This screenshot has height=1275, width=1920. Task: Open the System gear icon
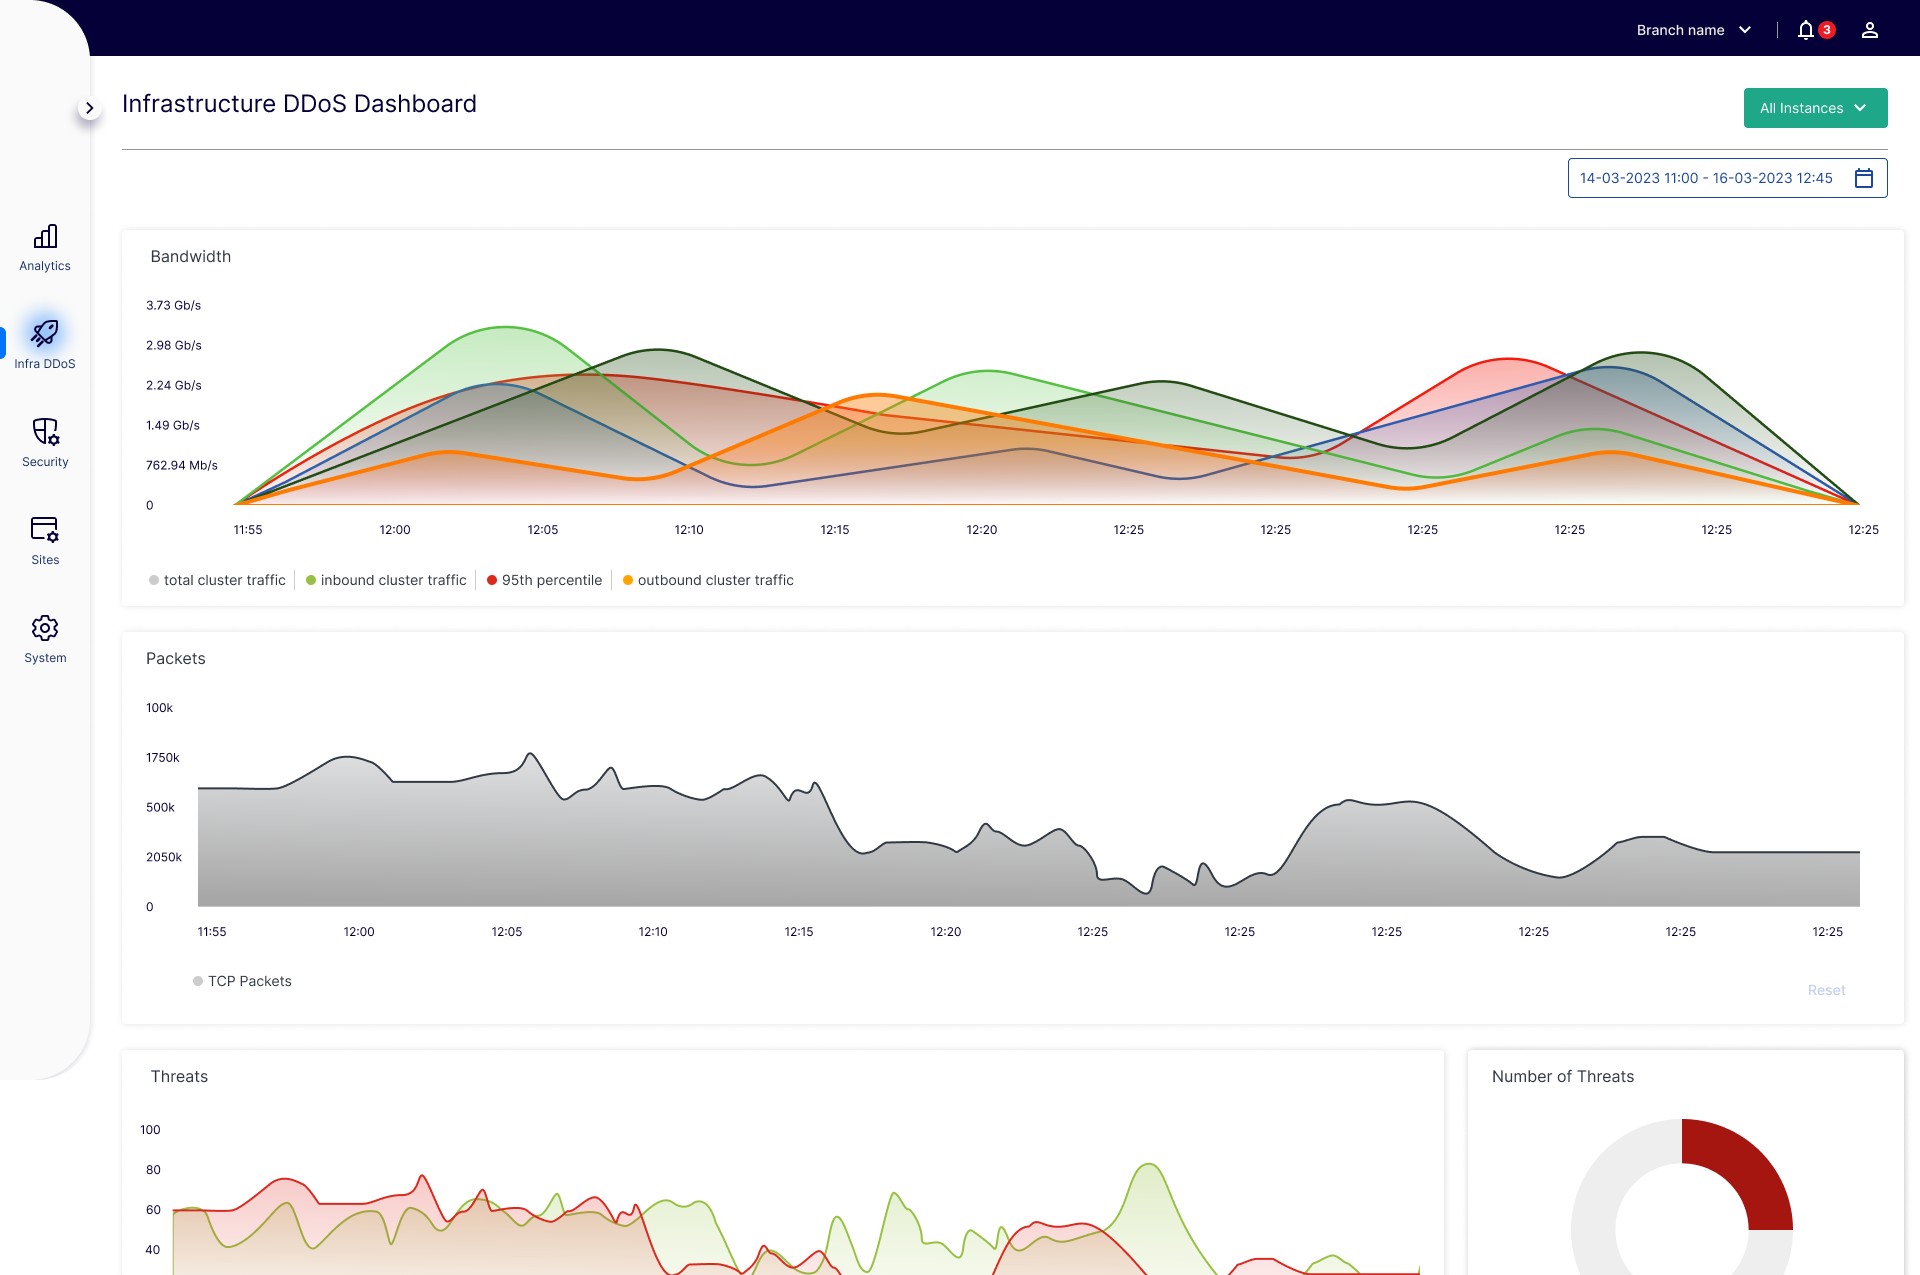(x=45, y=628)
